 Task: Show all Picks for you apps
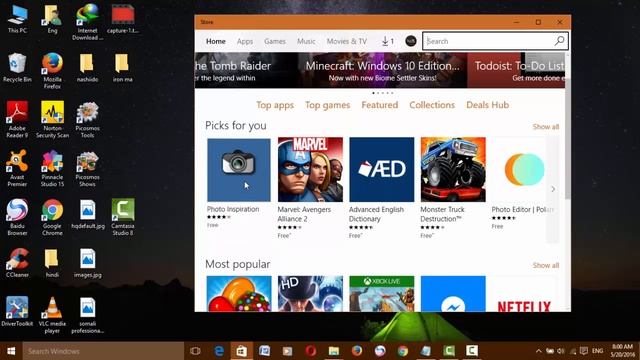coord(546,127)
